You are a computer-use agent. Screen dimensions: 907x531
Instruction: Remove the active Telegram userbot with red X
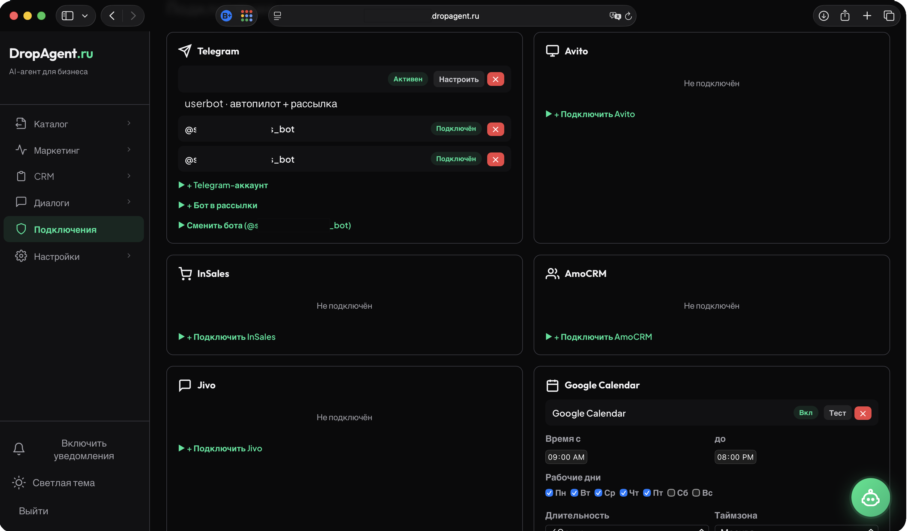496,79
